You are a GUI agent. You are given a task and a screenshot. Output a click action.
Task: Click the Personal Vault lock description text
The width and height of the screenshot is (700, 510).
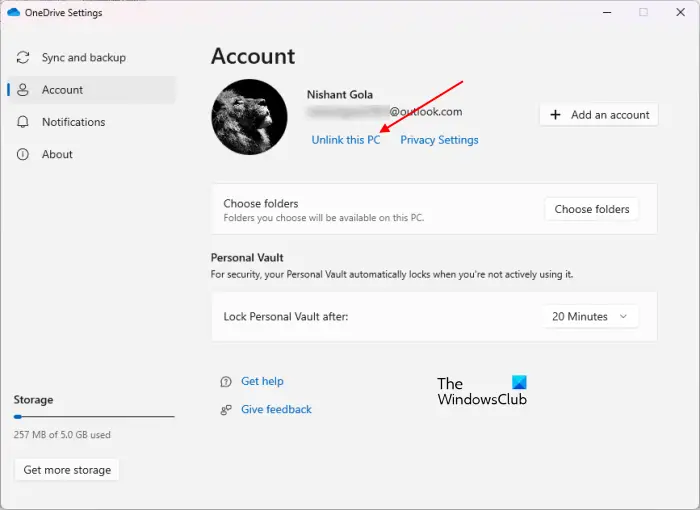click(x=392, y=274)
